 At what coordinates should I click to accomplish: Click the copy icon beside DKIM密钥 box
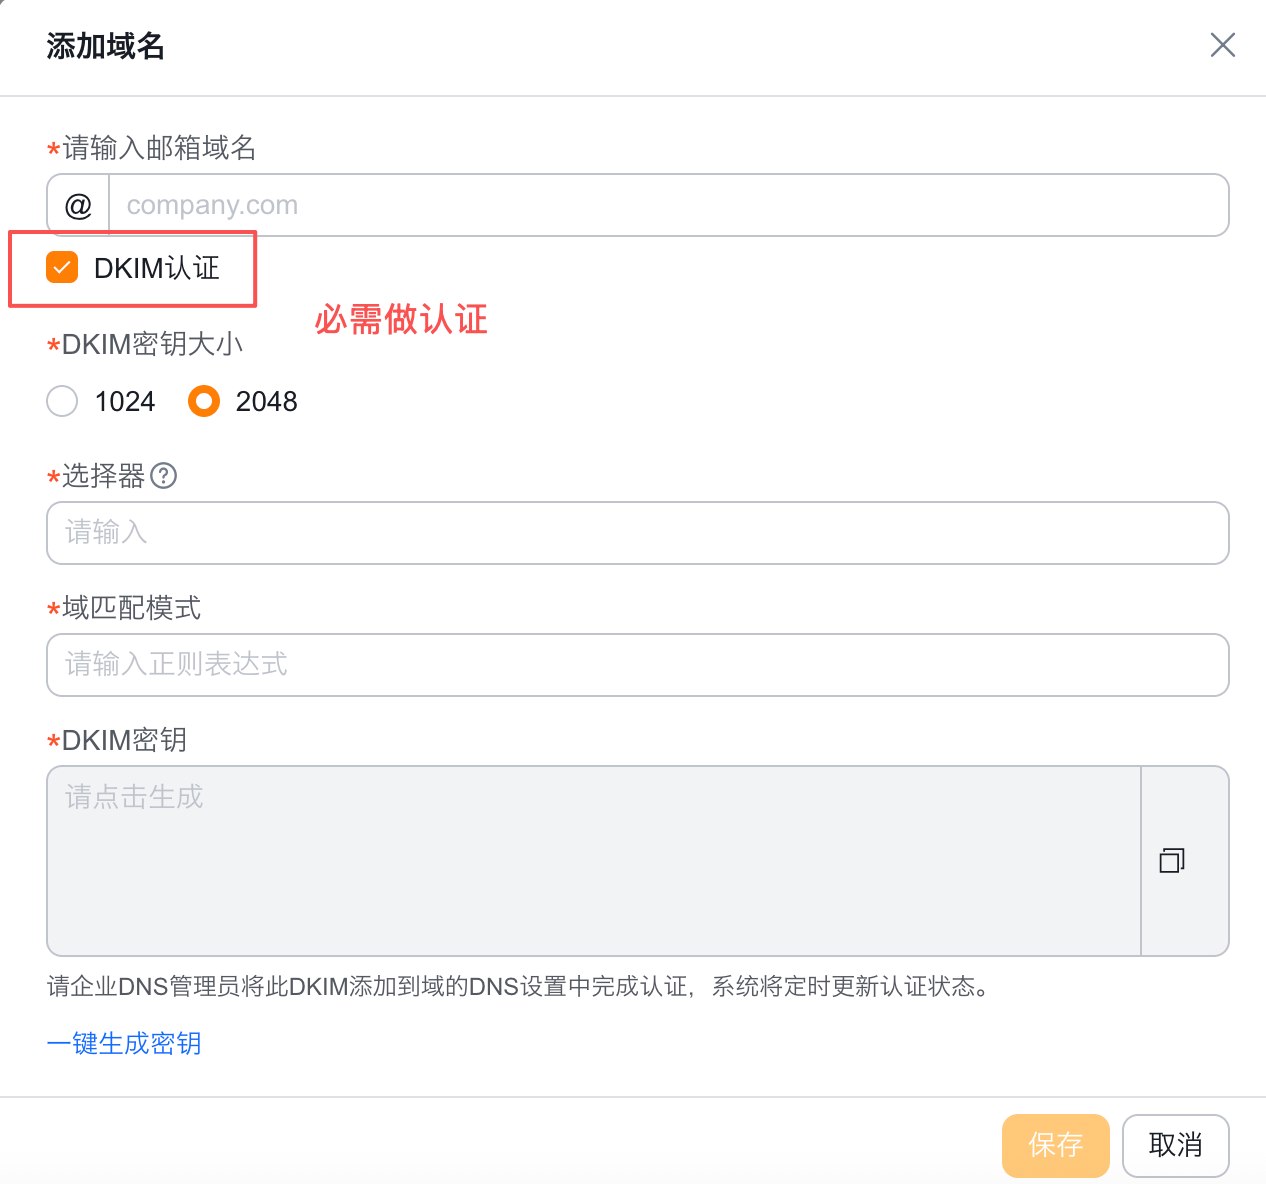1172,860
